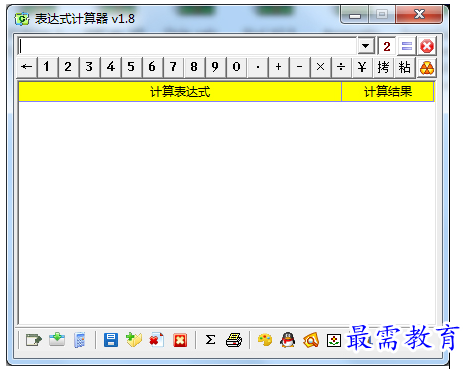
Task: Click the red clear expression icon
Action: tap(427, 46)
